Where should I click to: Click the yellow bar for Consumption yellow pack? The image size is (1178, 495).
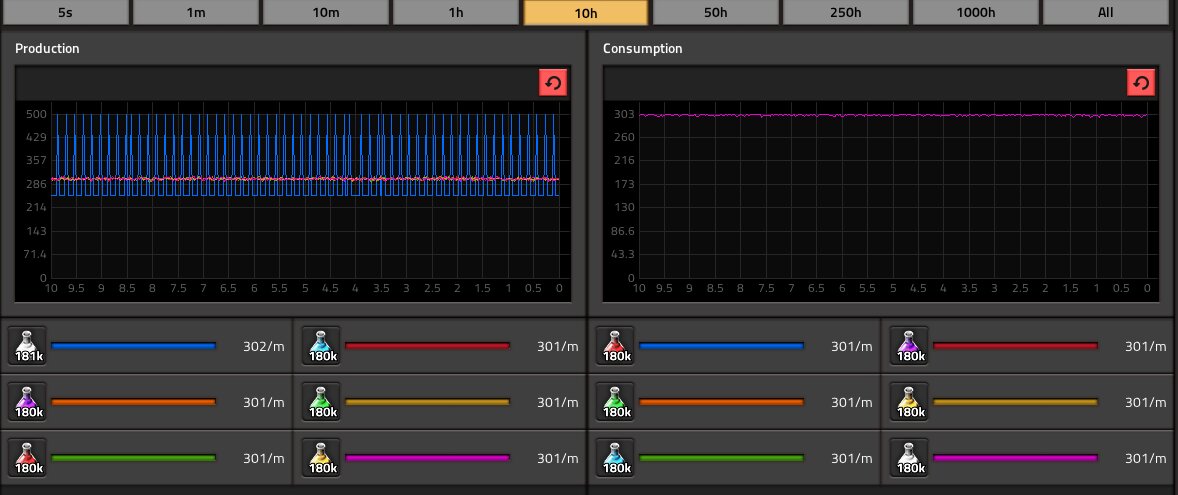[x=1016, y=402]
